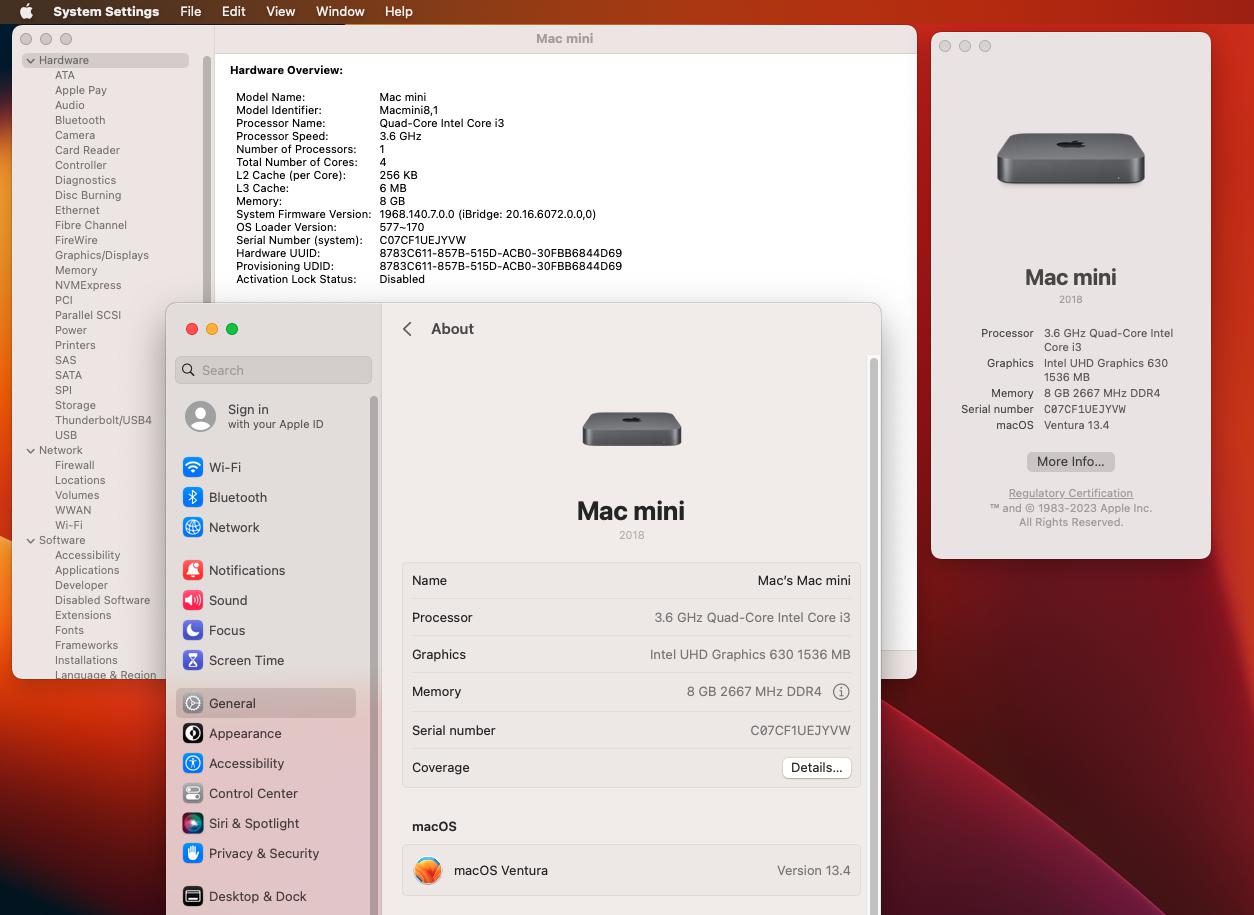Click the About pane scrollbar
Viewport: 1254px width, 915px height.
(873, 635)
